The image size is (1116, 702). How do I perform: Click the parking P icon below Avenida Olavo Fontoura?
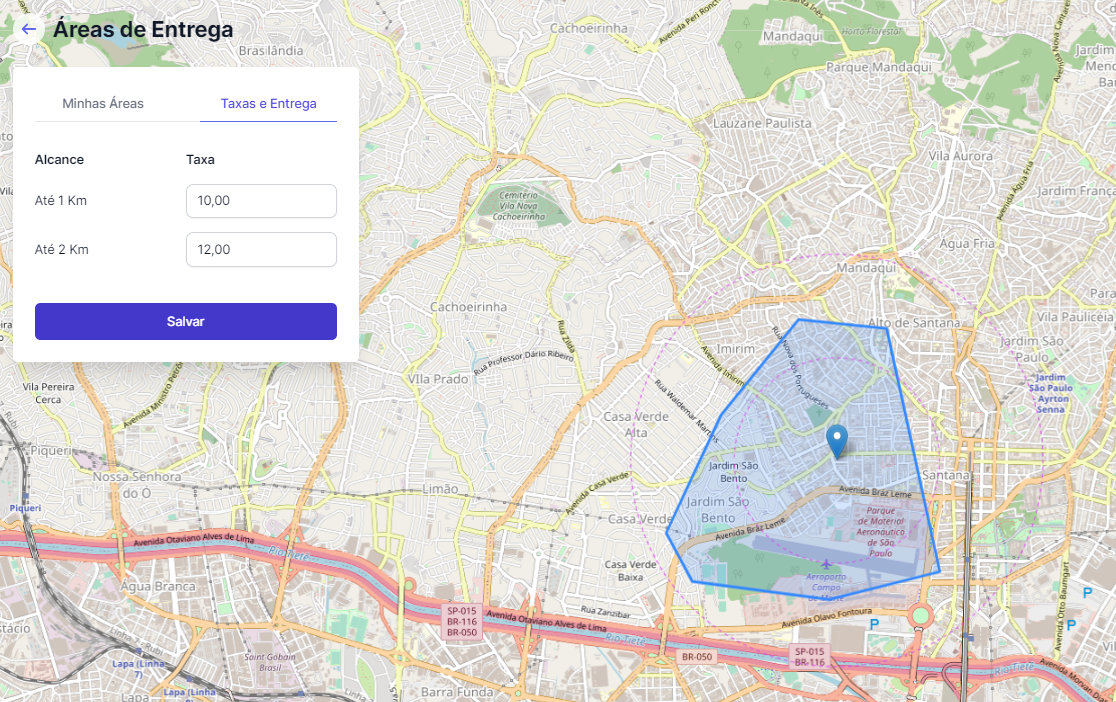876,624
